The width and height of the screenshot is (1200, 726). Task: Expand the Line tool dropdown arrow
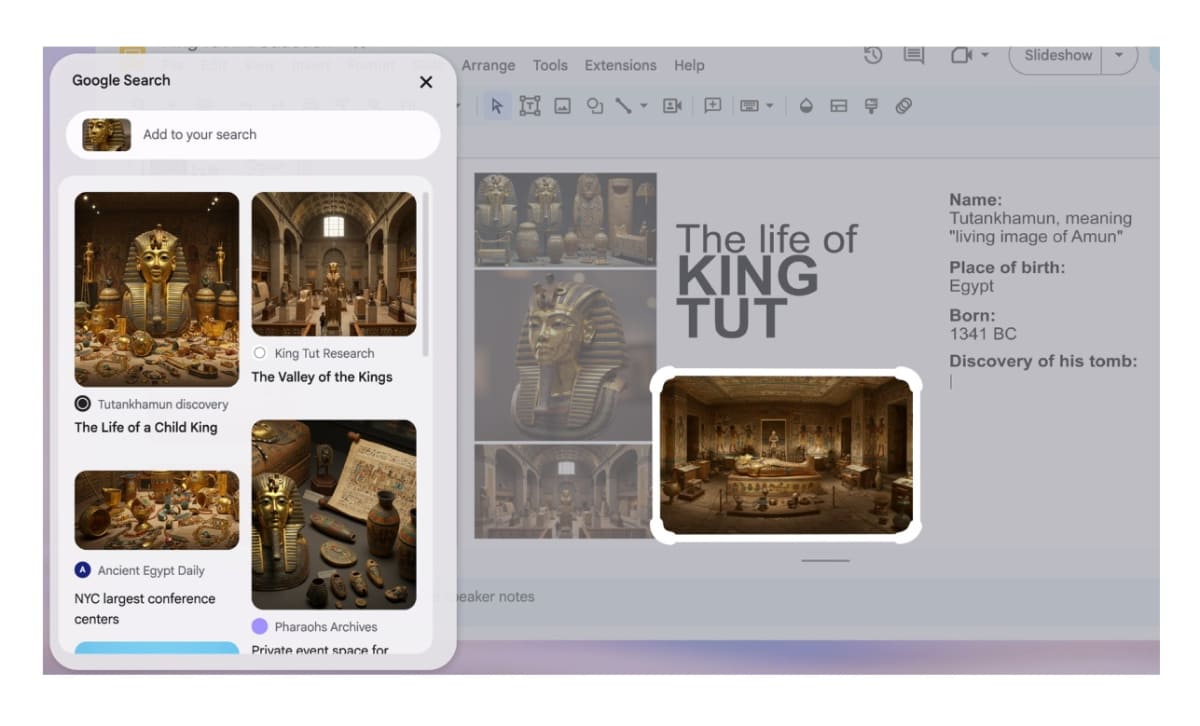pyautogui.click(x=643, y=106)
